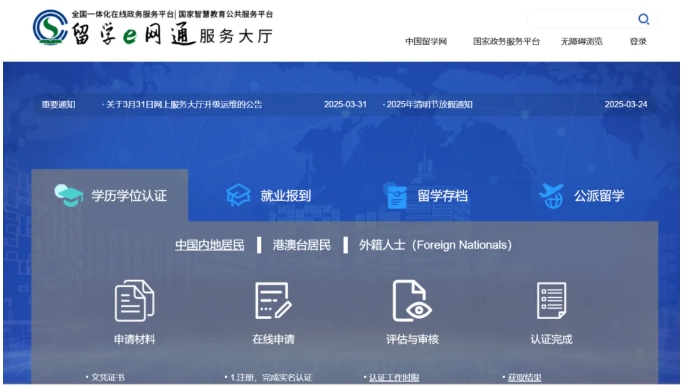Click the 申请材料 documents icon
Image resolution: width=683 pixels, height=389 pixels.
[135, 301]
